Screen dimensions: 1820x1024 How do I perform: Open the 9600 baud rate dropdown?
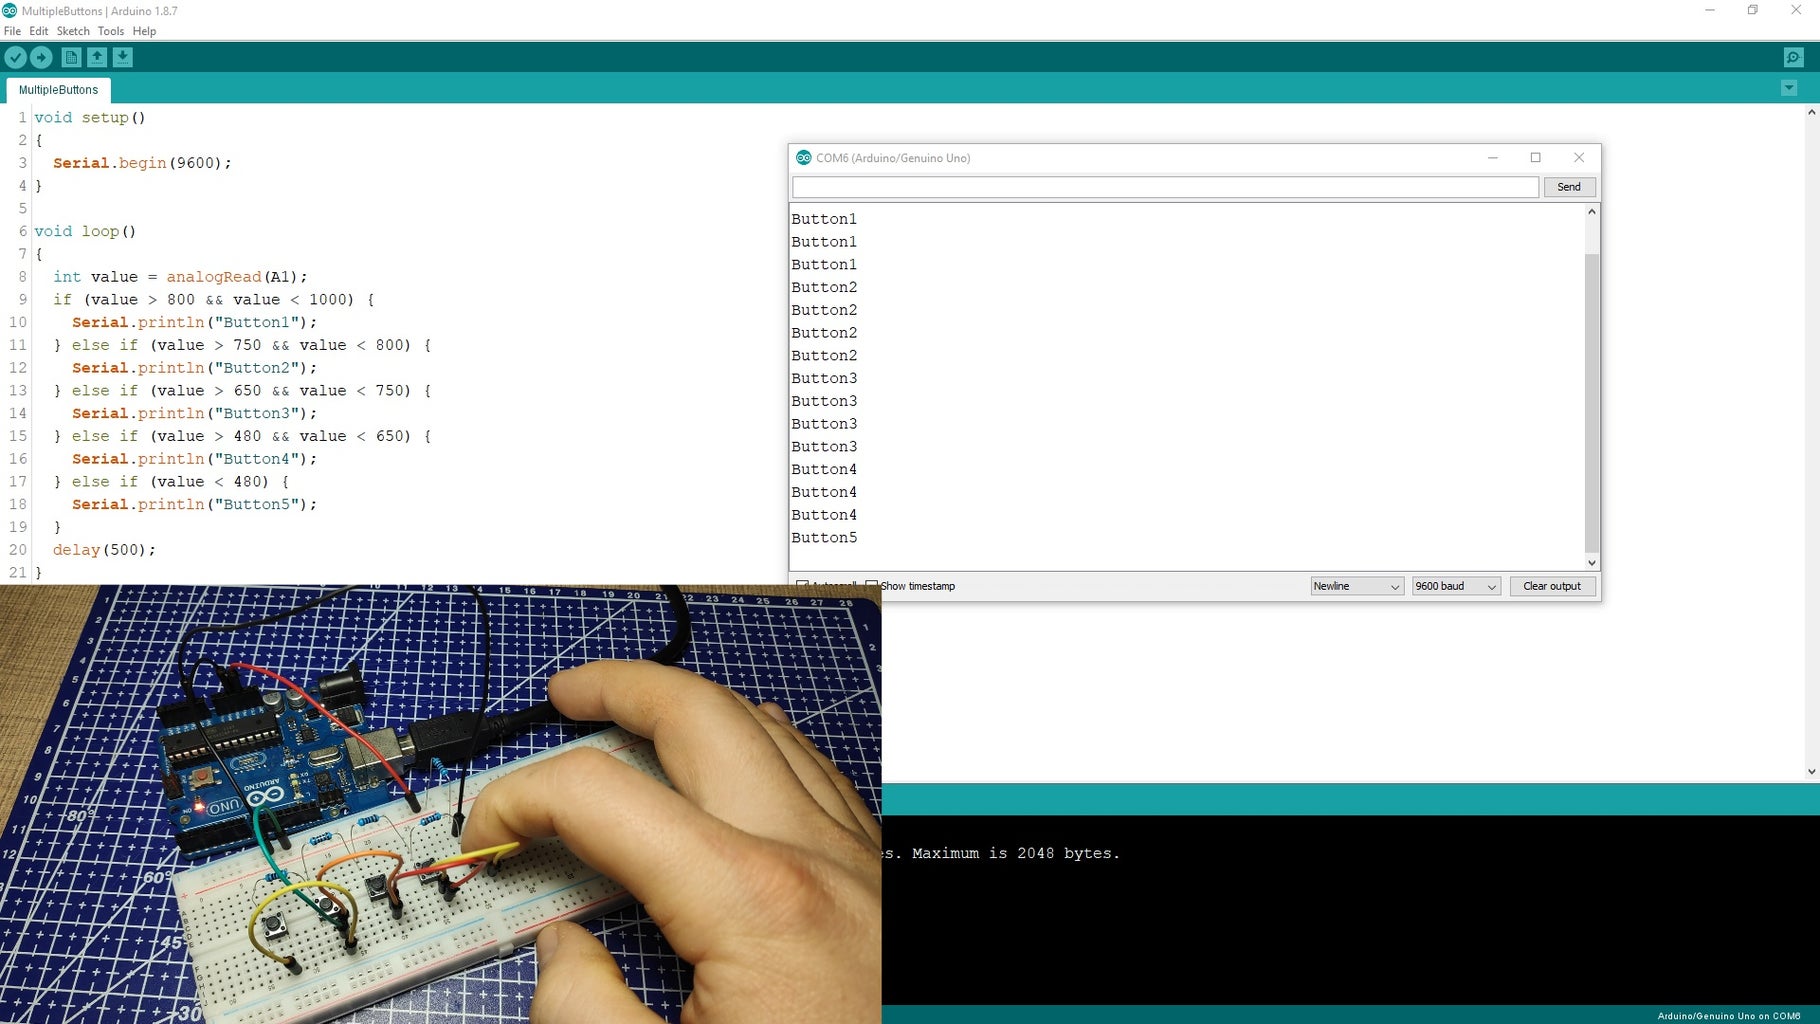[x=1455, y=586]
